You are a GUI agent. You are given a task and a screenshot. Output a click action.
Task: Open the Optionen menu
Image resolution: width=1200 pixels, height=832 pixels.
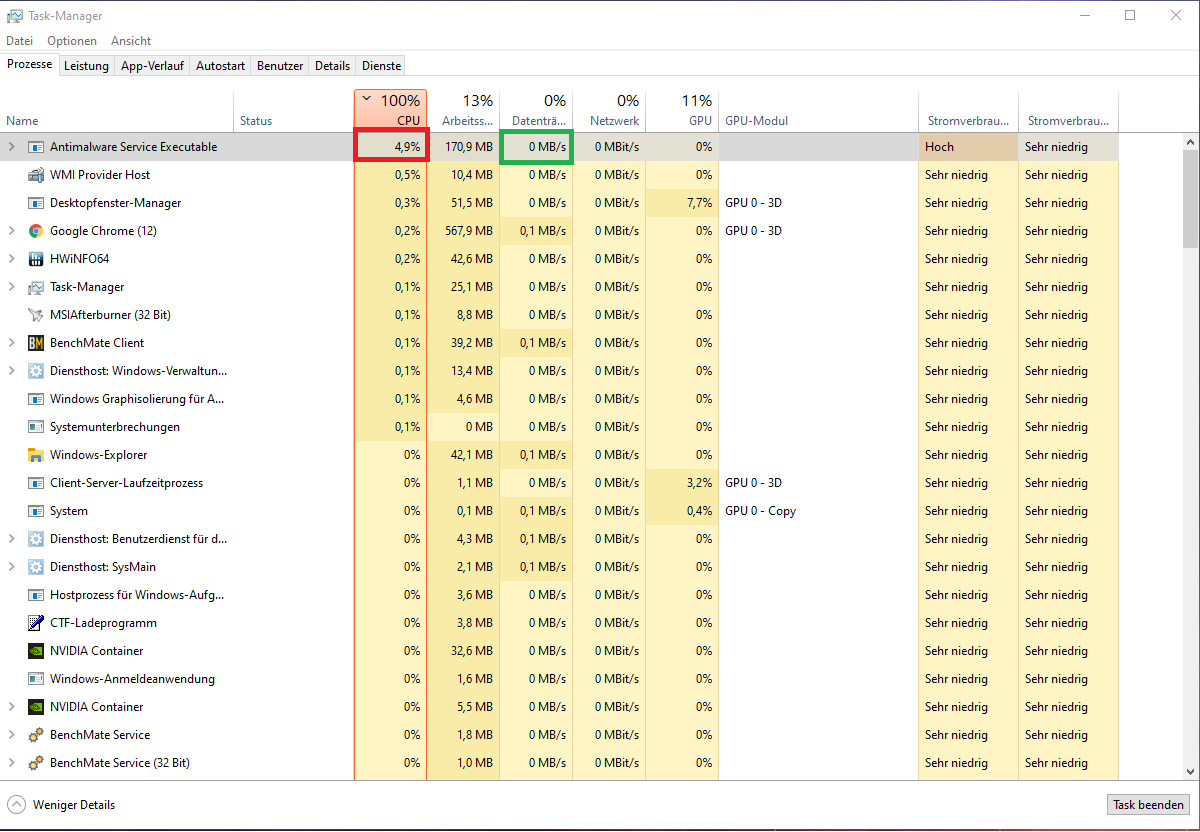tap(72, 41)
